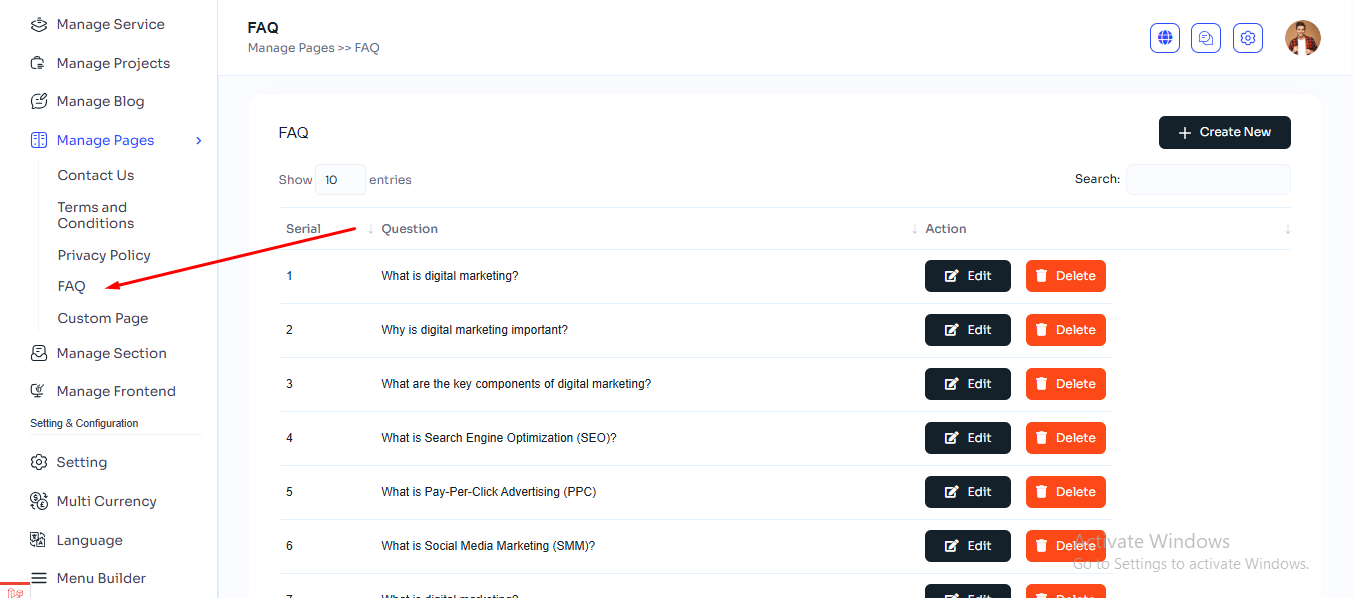Delete the 'Why is digital marketing important?' row
The width and height of the screenshot is (1354, 598).
[1065, 330]
